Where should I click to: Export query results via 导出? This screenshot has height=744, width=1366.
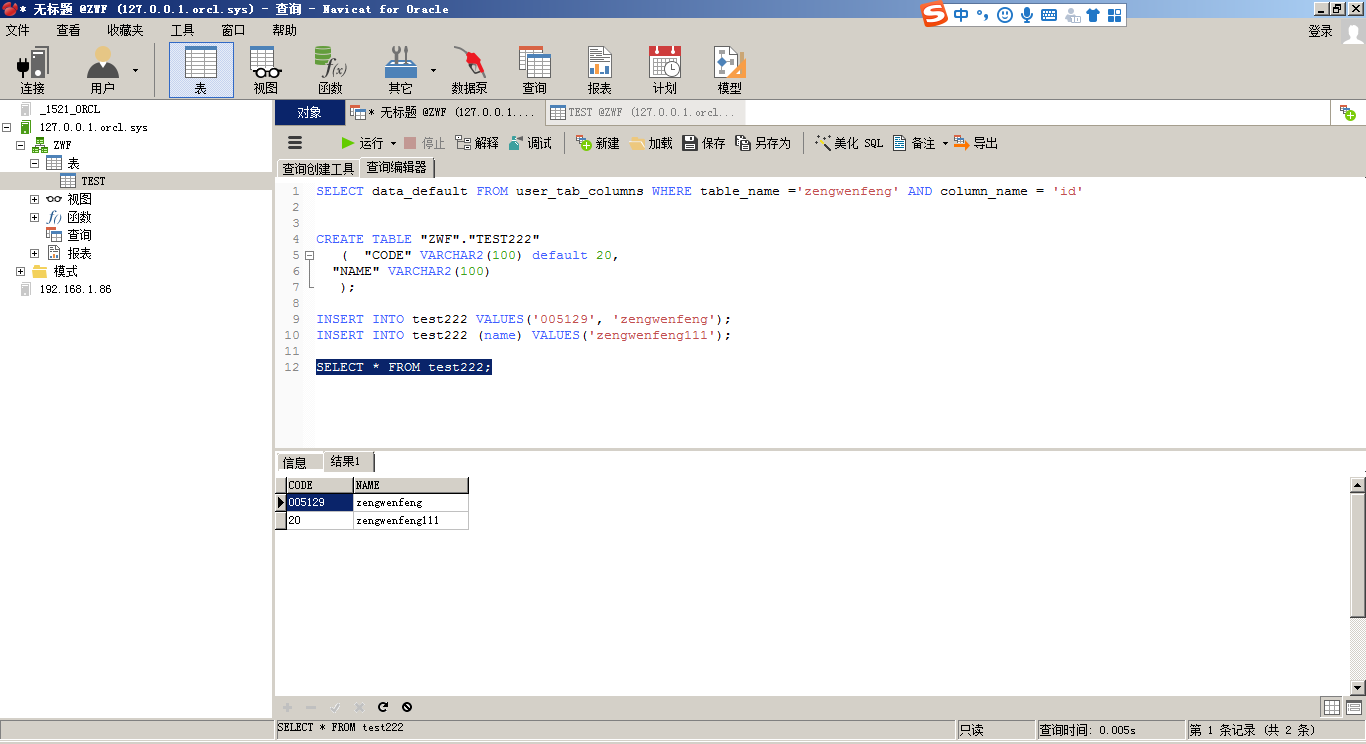coord(975,143)
